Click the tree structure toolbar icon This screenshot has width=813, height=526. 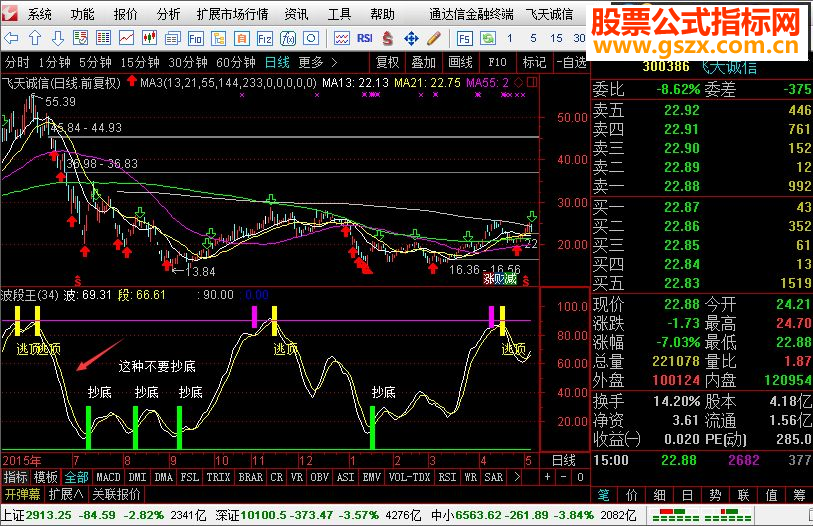[218, 38]
